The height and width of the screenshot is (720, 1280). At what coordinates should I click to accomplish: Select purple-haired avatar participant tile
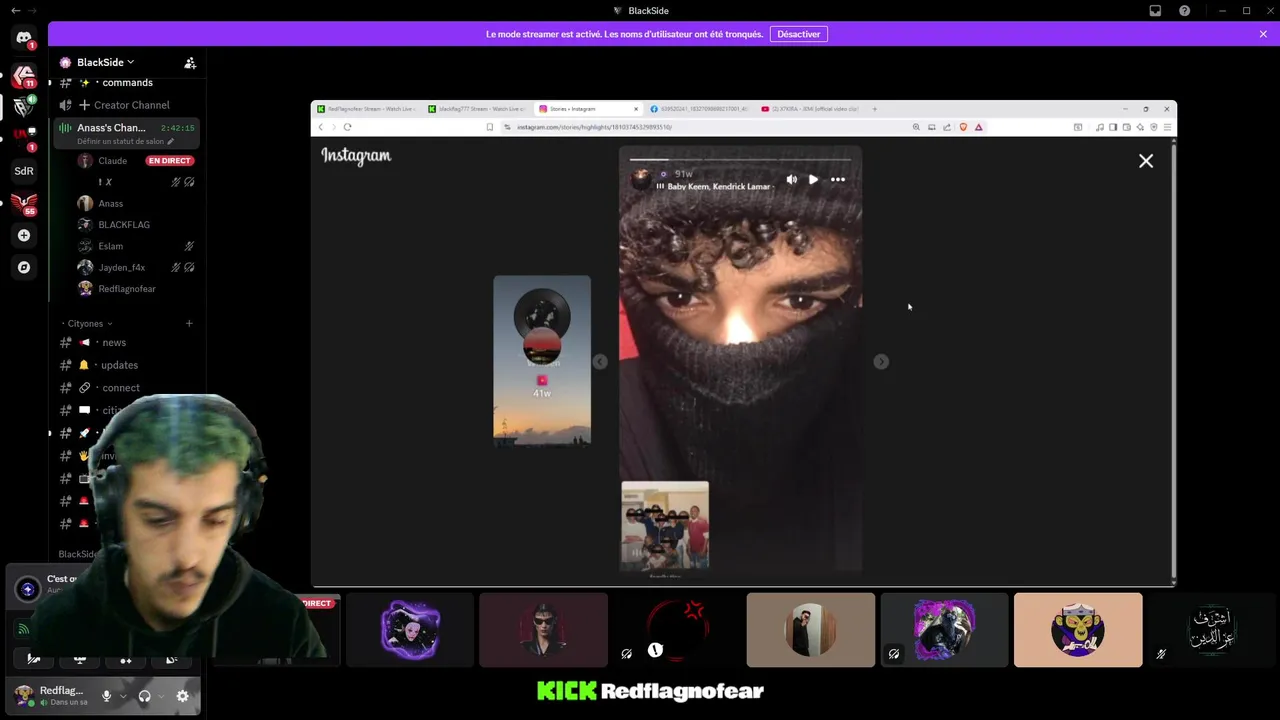[x=410, y=630]
